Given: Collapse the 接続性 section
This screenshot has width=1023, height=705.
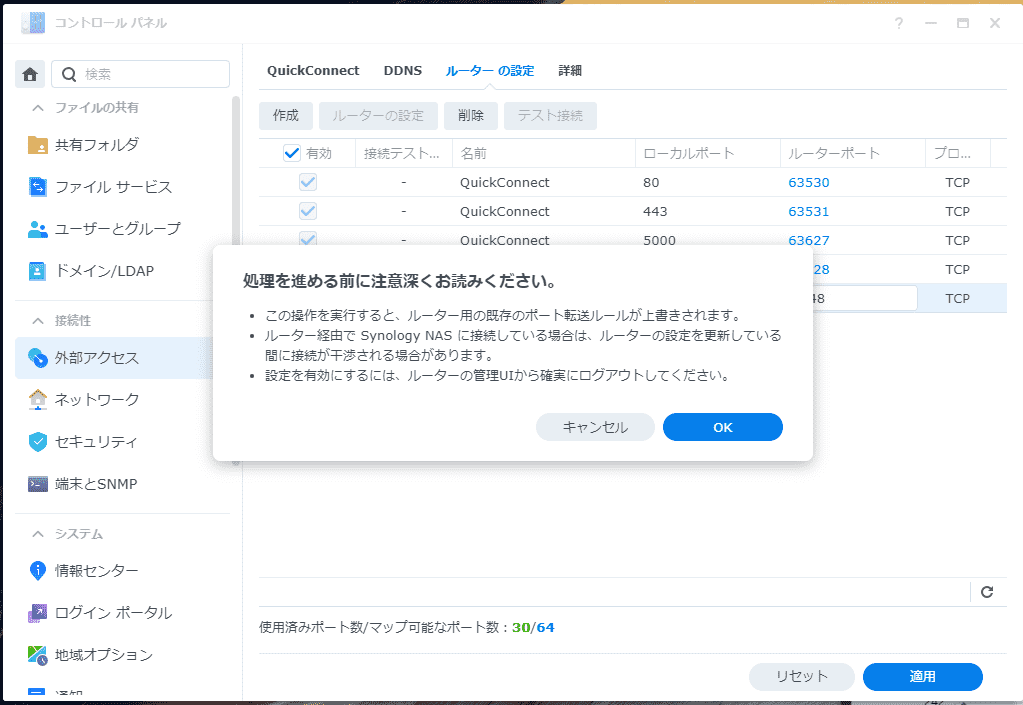Looking at the screenshot, I should tap(38, 321).
